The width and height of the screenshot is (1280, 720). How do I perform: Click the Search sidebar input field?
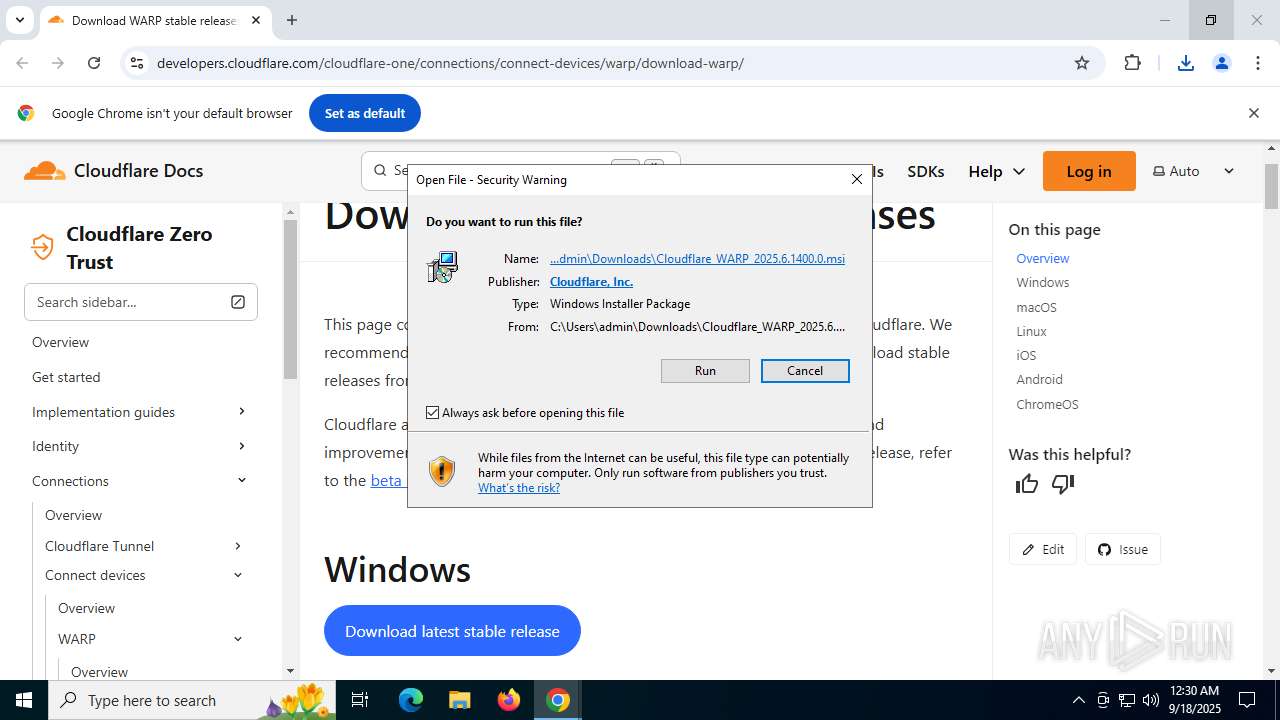coord(141,302)
